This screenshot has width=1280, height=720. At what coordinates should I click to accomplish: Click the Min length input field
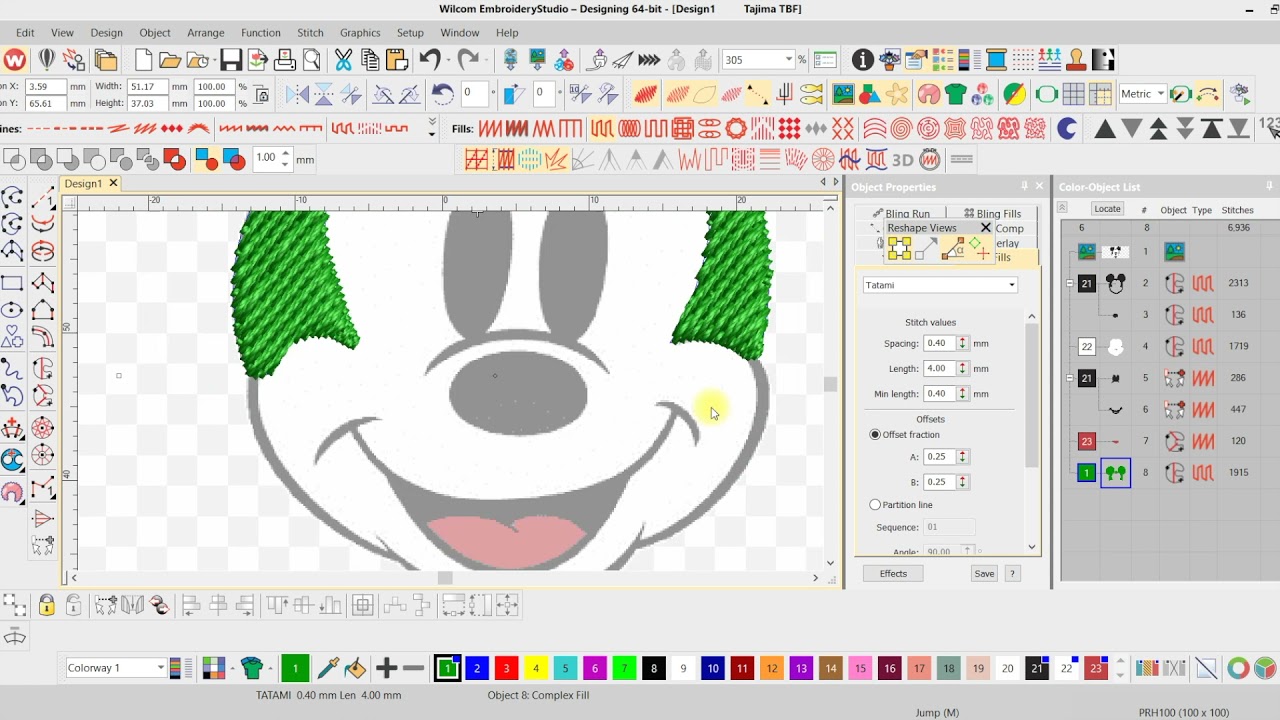940,394
